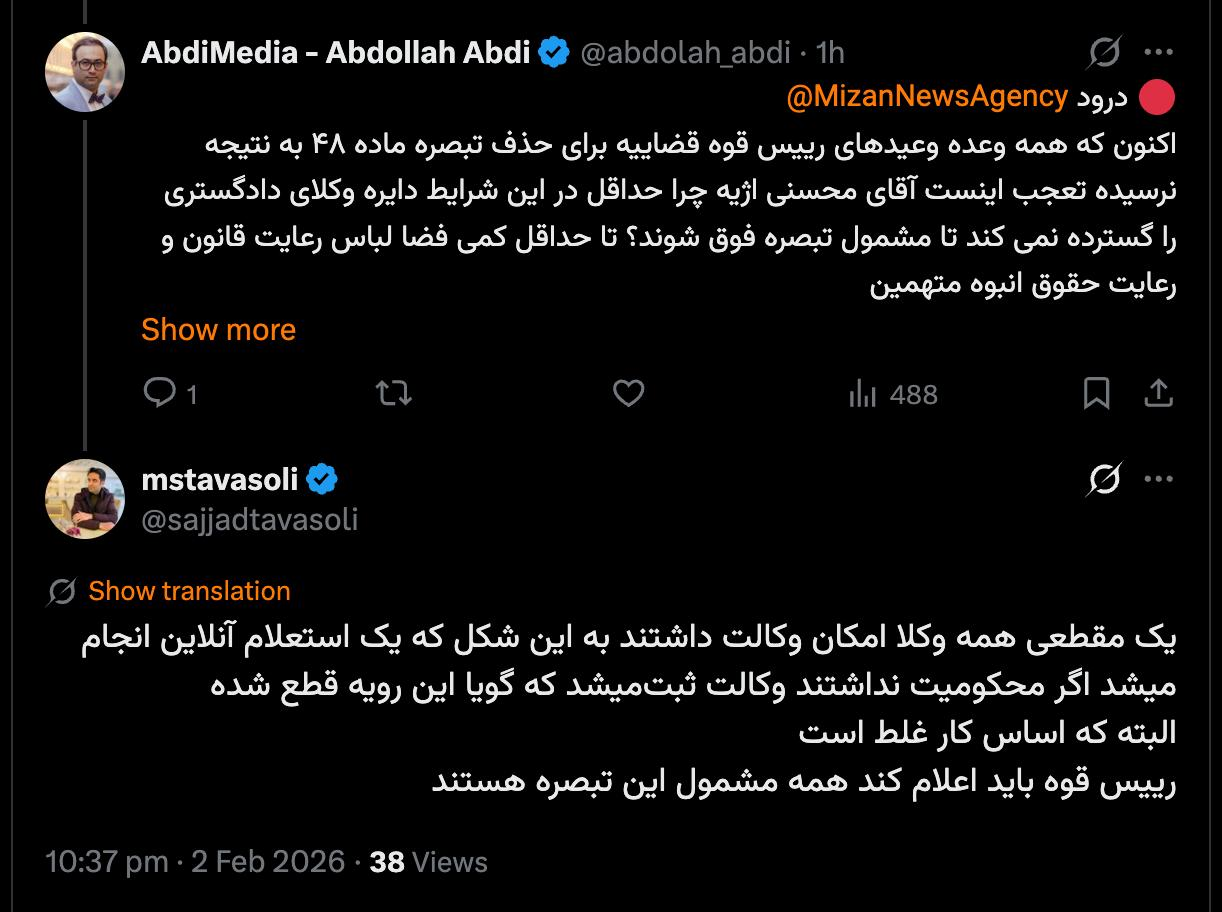The height and width of the screenshot is (912, 1222).
Task: Share Abdollah Abdi's post
Action: pyautogui.click(x=1158, y=394)
